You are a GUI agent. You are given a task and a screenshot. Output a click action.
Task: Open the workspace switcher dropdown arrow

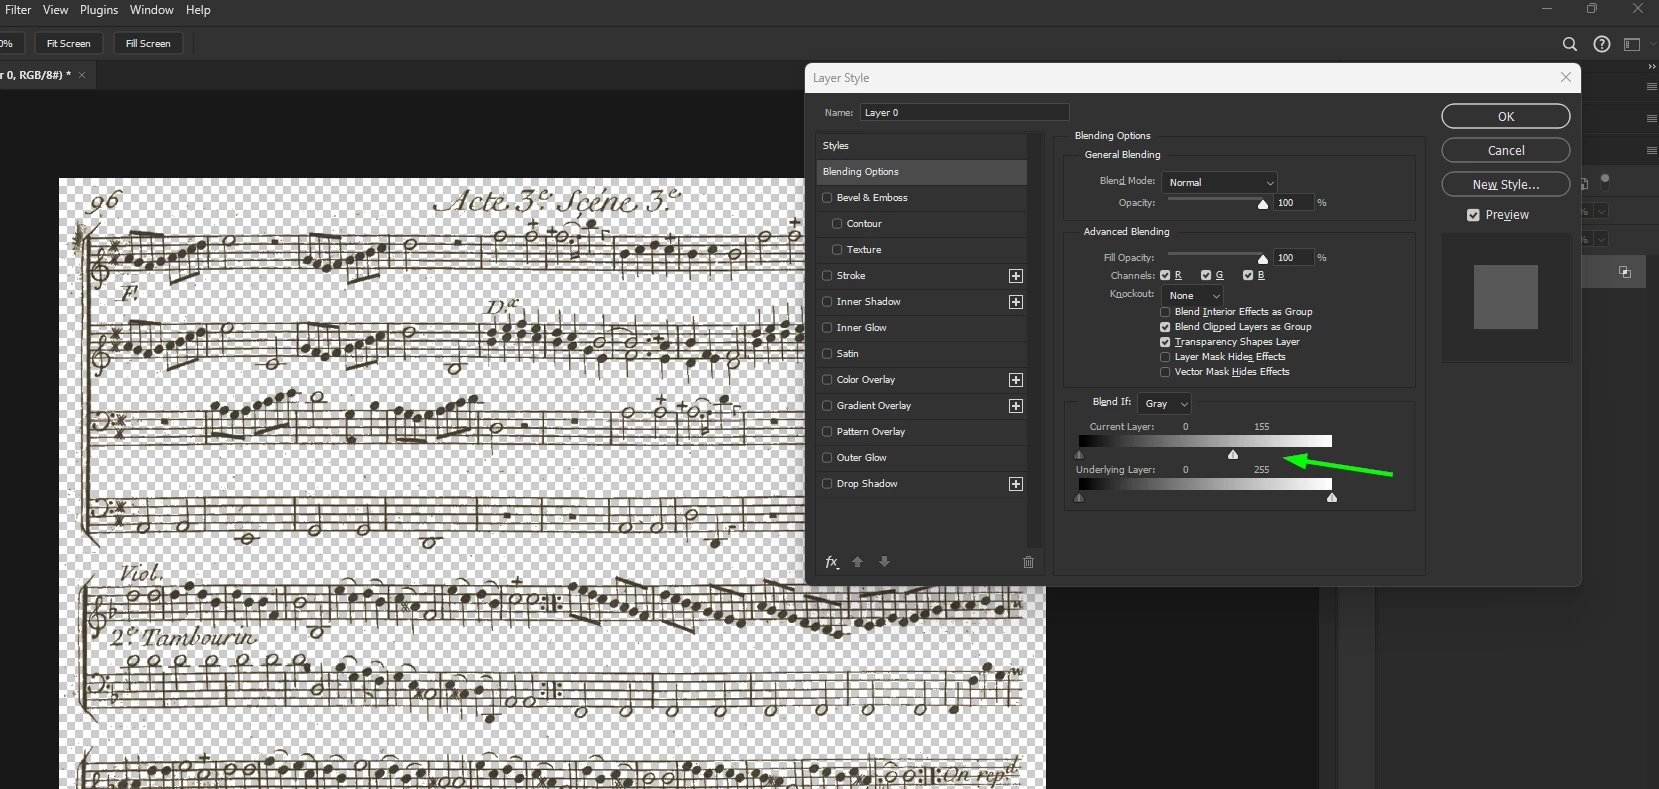(1652, 44)
